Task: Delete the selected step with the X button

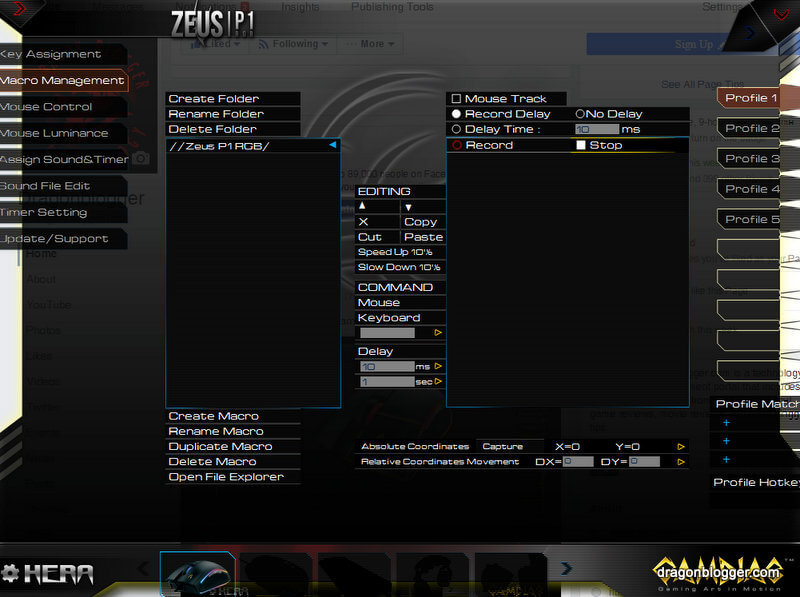Action: [363, 222]
